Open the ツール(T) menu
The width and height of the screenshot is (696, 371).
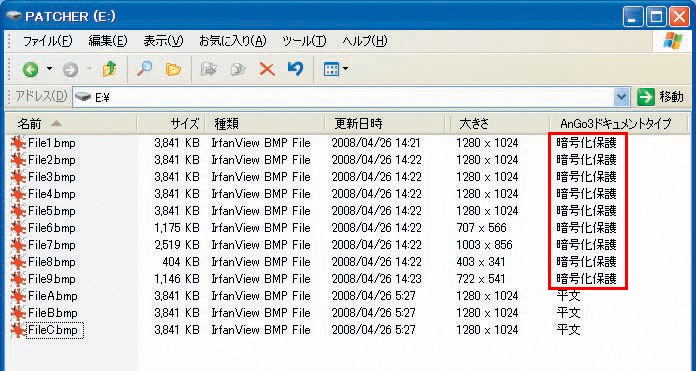click(304, 41)
